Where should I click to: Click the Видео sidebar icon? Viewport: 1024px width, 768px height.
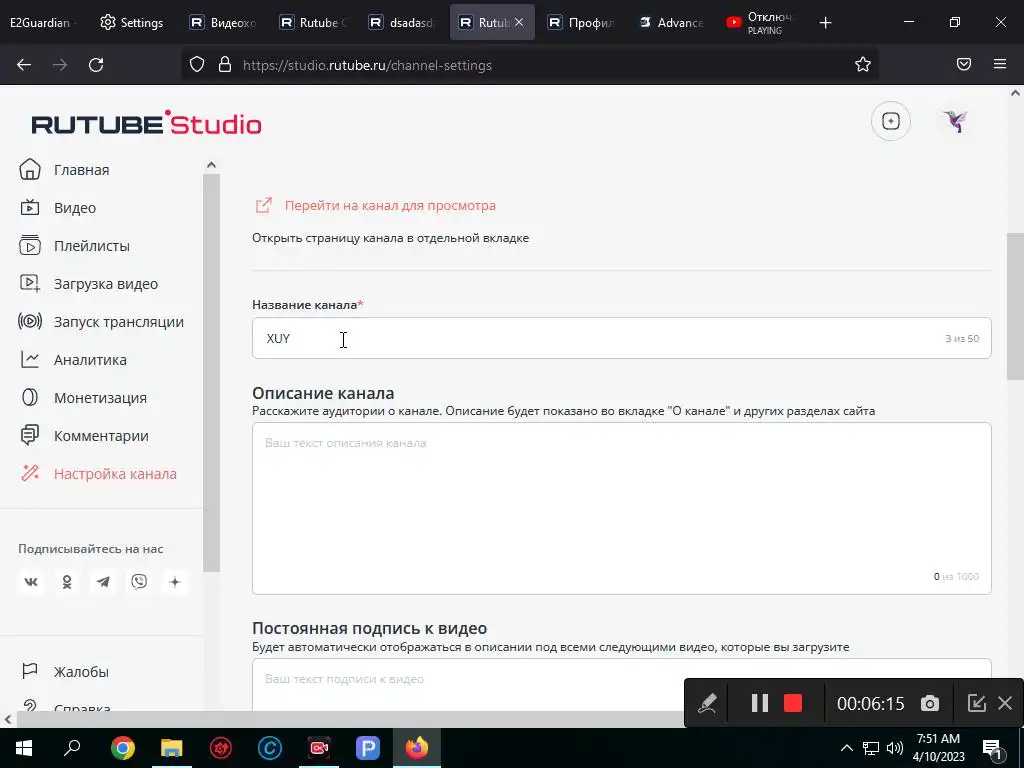29,208
